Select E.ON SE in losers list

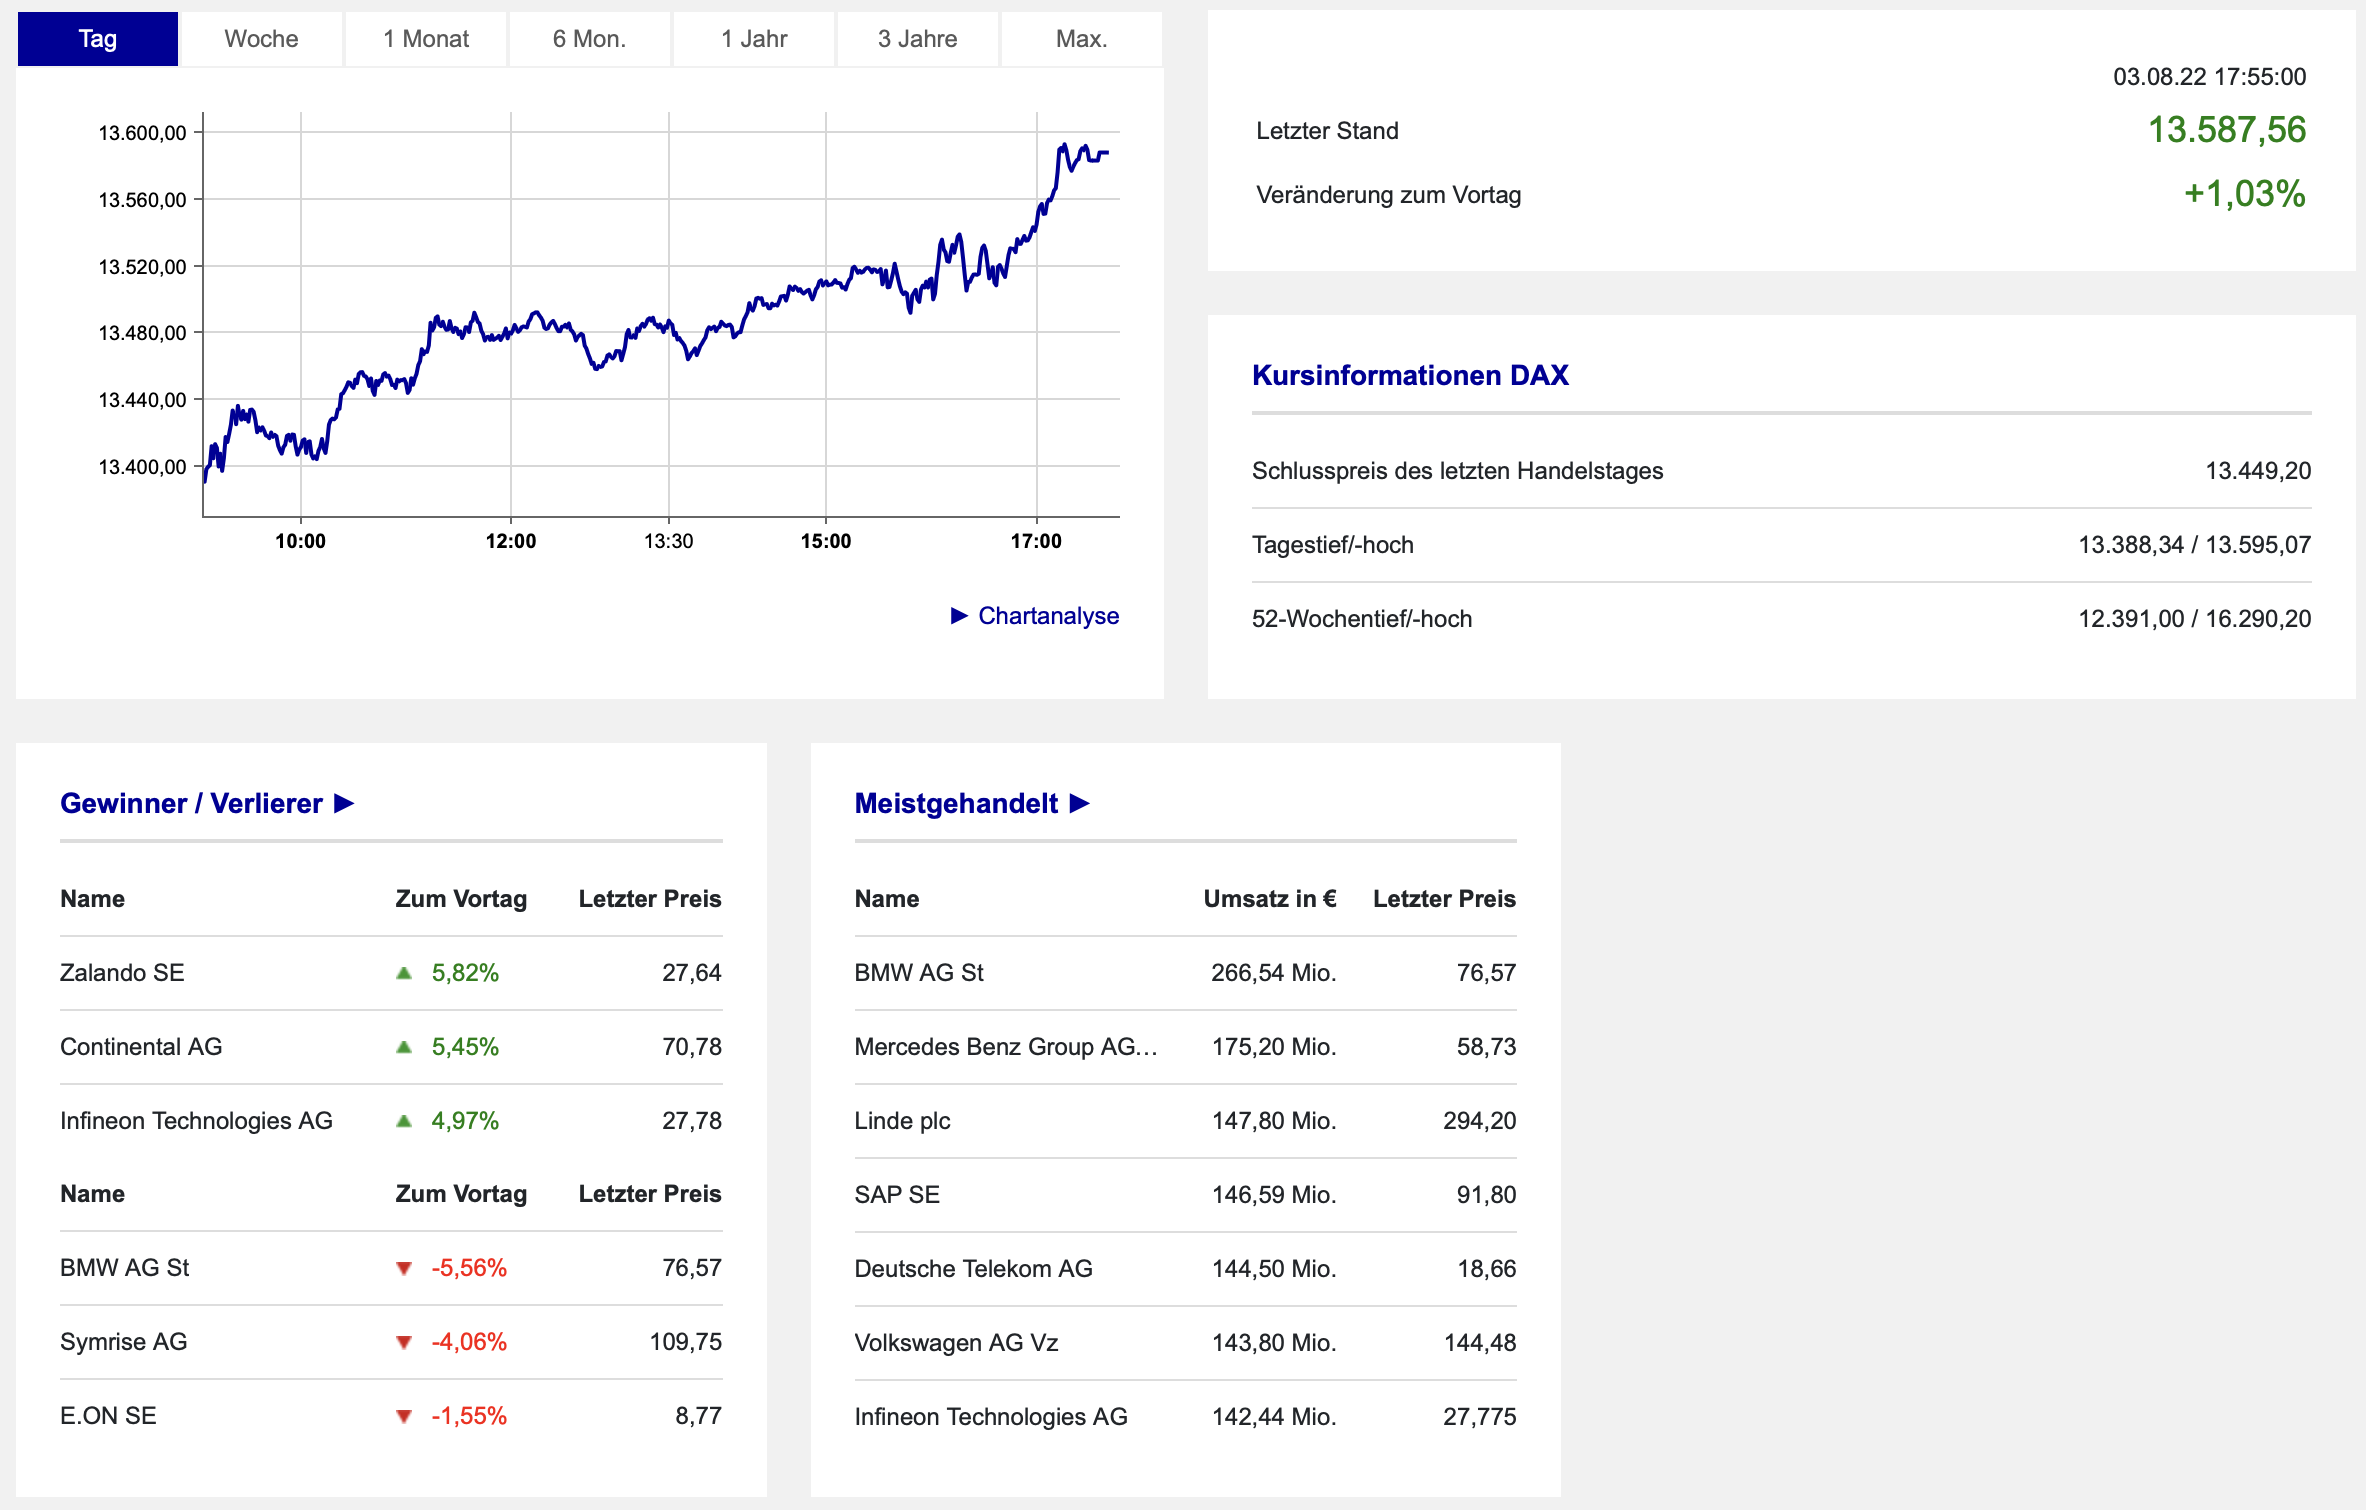(x=108, y=1416)
